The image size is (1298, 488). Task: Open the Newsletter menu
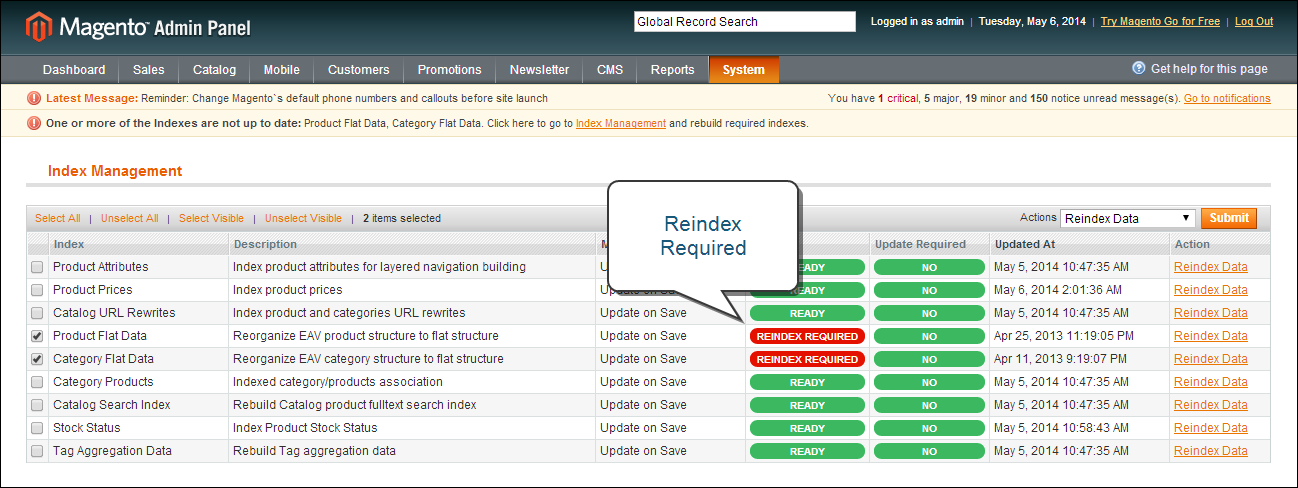[539, 70]
